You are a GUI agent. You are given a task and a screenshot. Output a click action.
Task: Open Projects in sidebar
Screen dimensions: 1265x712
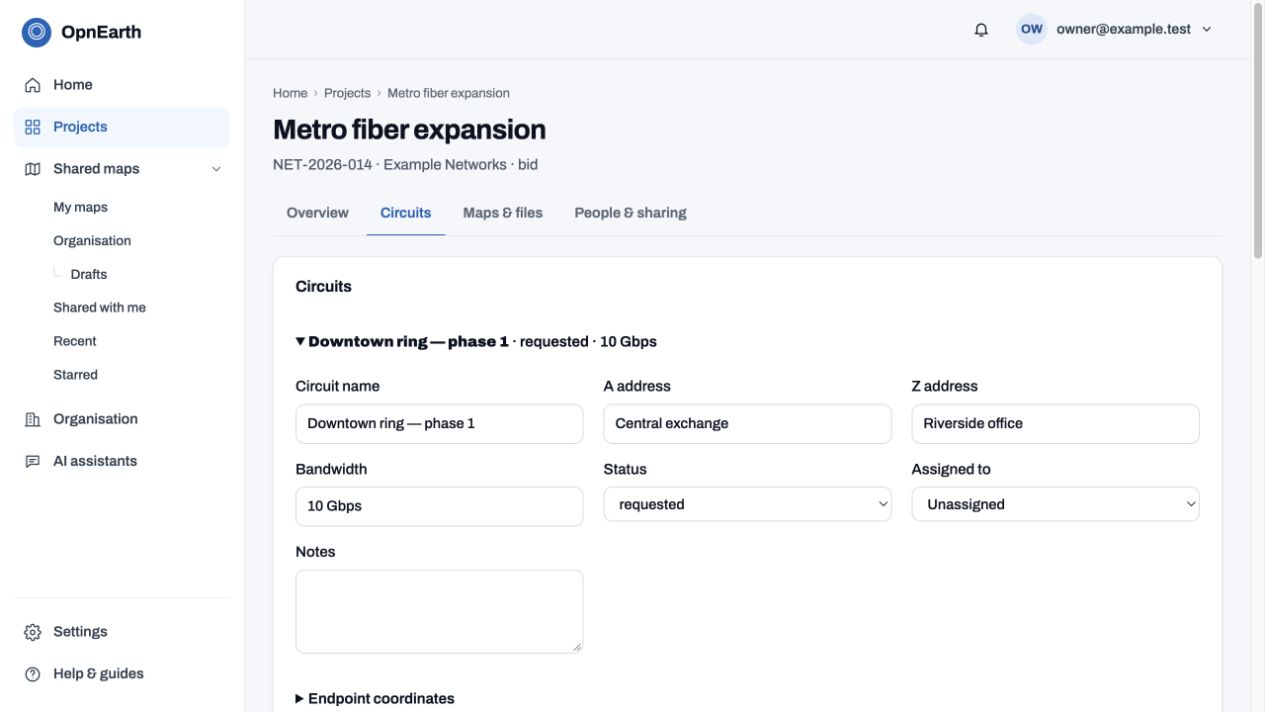pyautogui.click(x=122, y=127)
